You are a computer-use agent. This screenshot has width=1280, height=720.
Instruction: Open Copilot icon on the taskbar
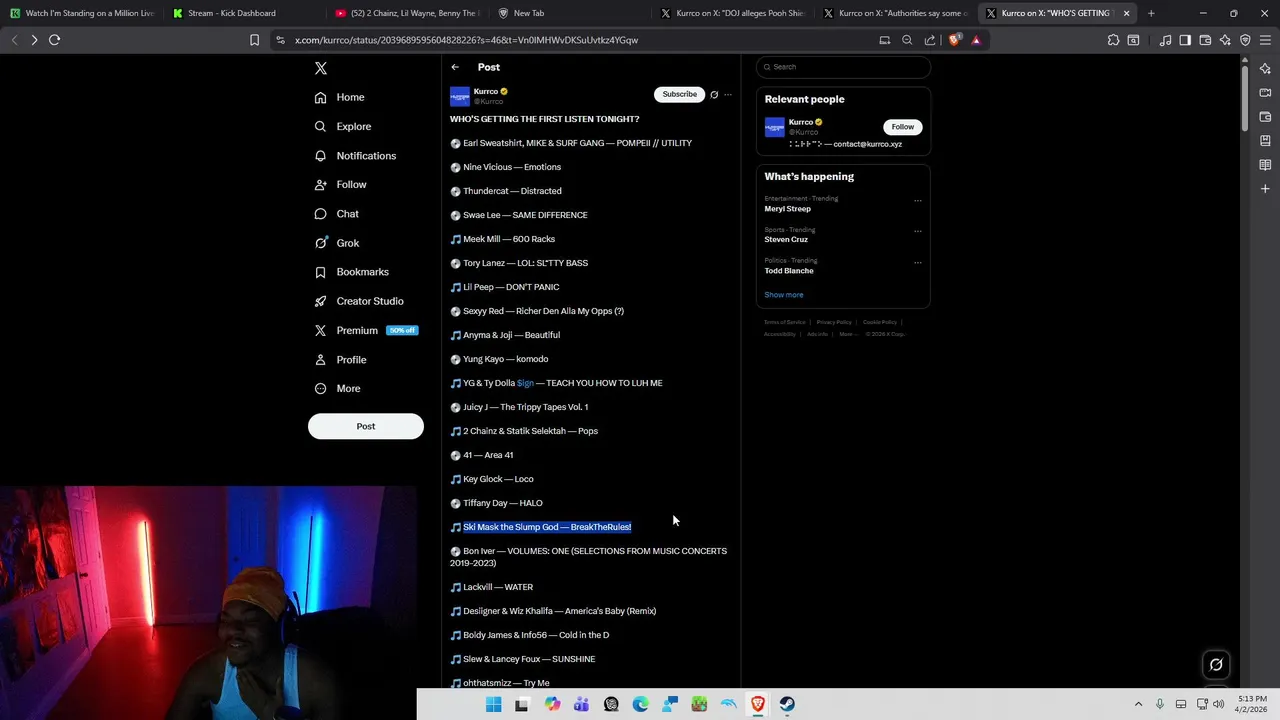[x=552, y=704]
